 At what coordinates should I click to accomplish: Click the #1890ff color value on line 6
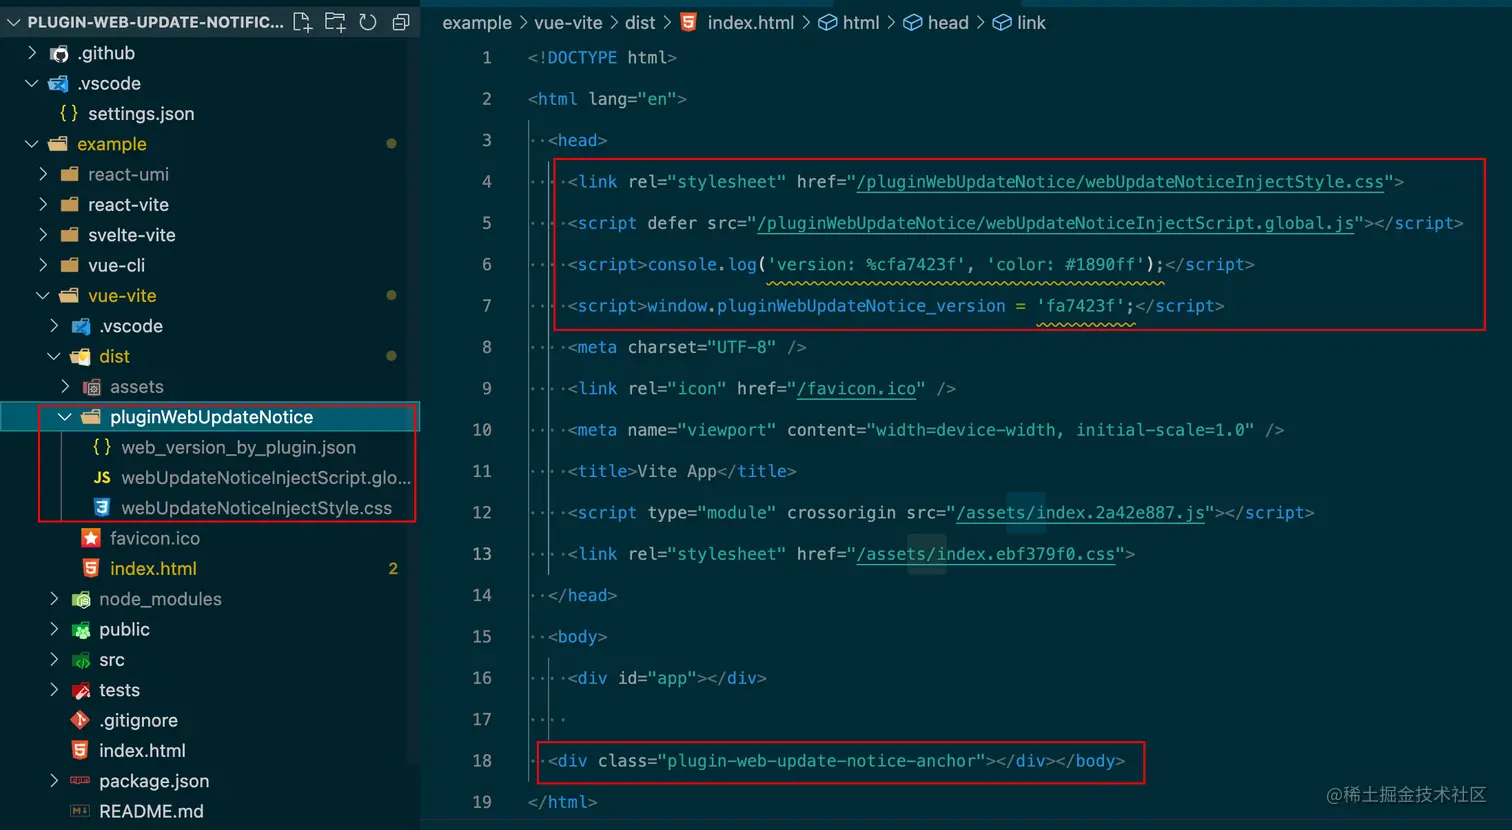point(1100,265)
